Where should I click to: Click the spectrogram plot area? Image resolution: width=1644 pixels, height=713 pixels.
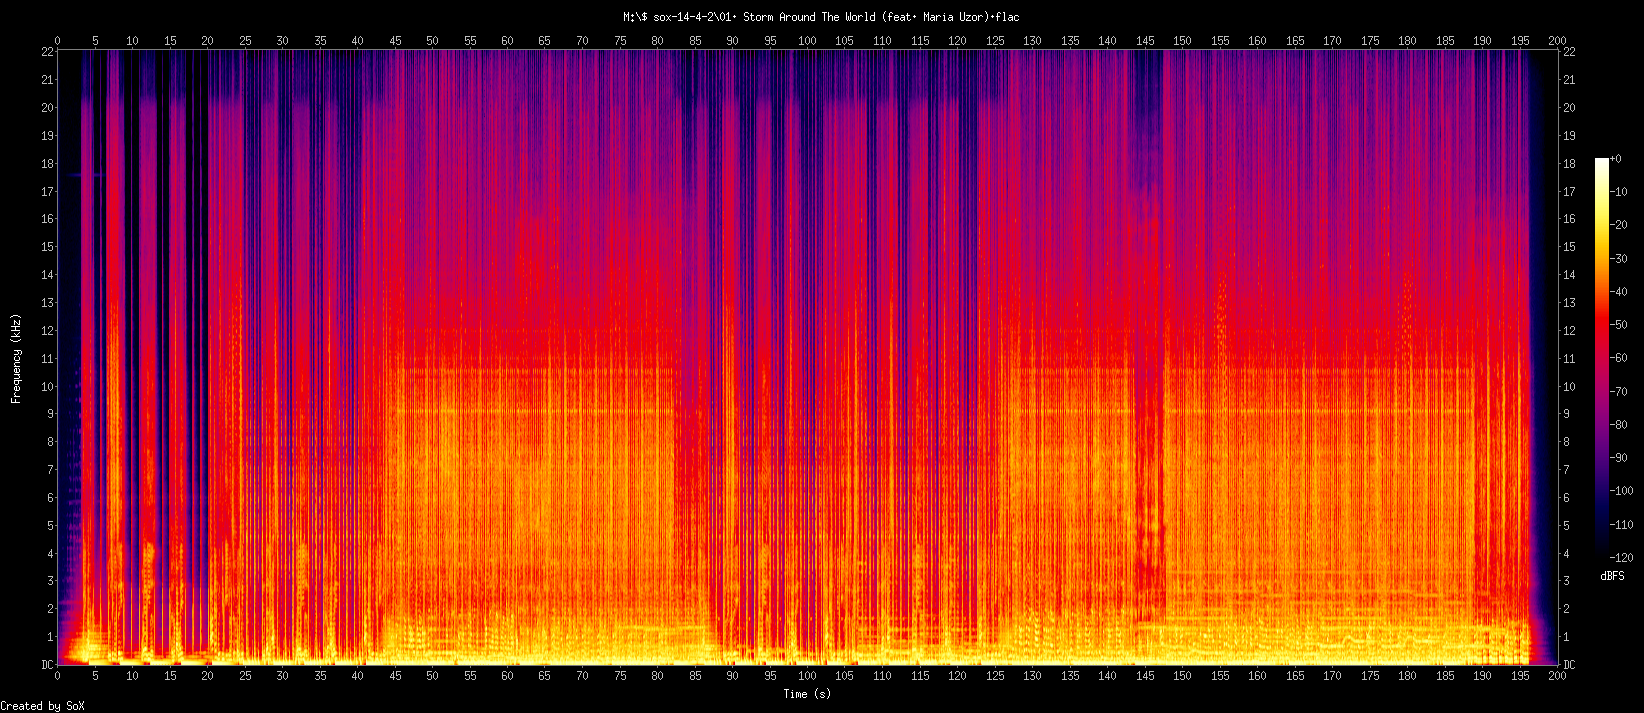point(807,358)
